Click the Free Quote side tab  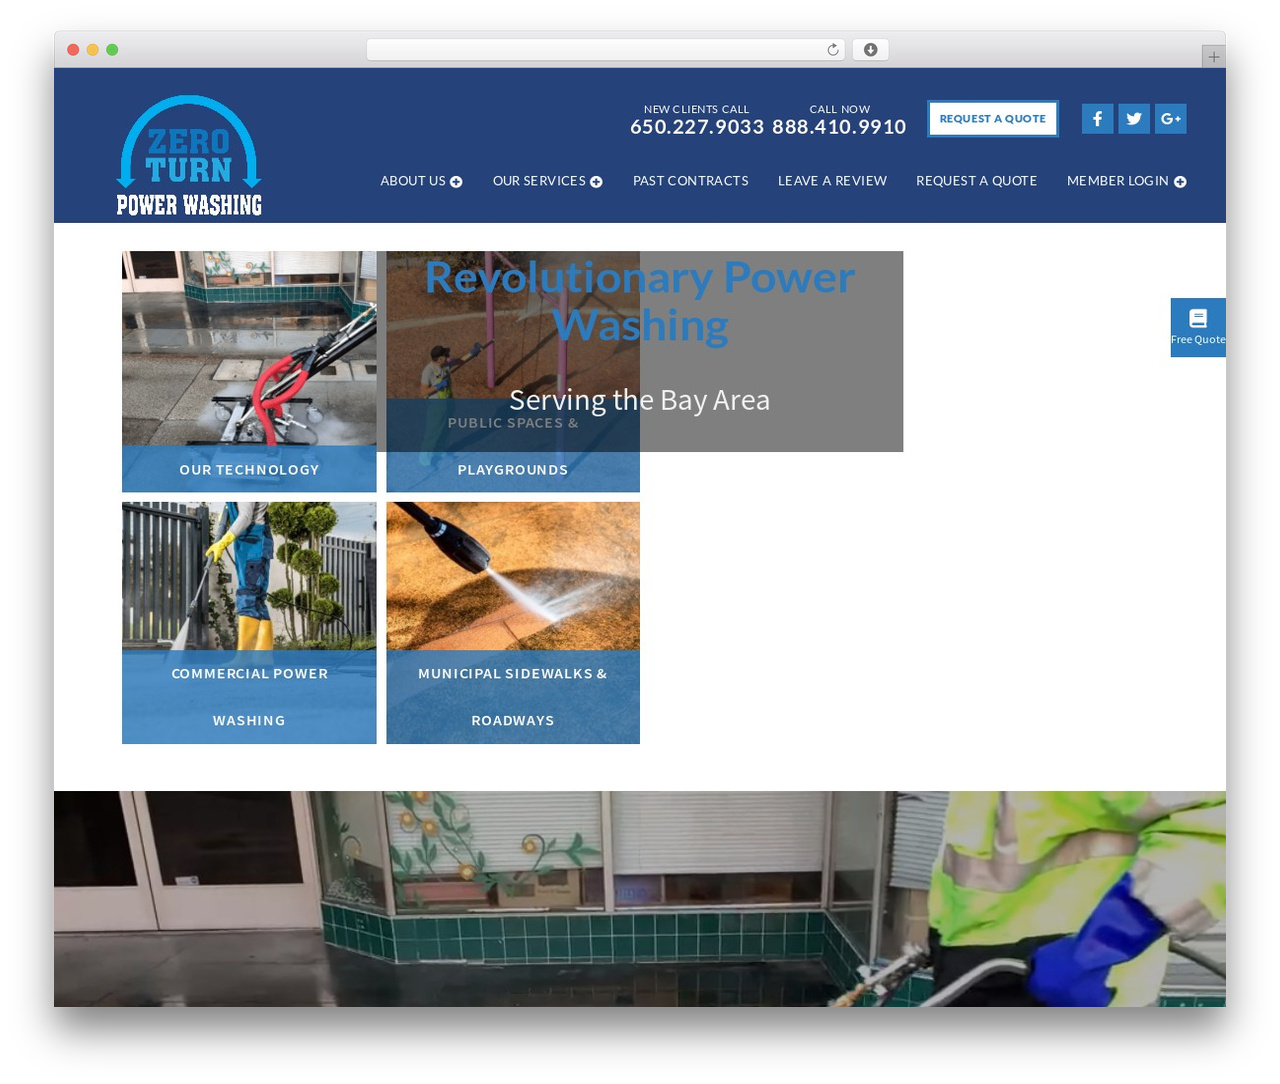point(1198,327)
